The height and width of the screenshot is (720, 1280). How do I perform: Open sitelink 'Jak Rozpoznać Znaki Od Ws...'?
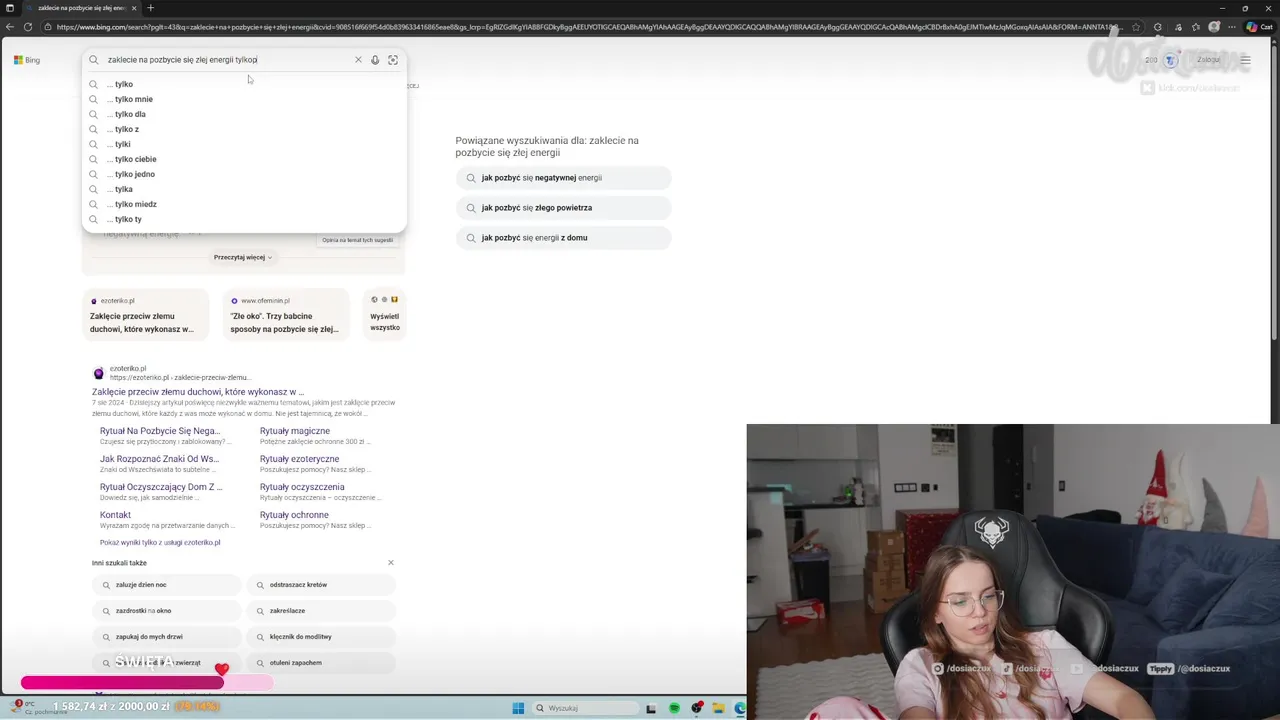pyautogui.click(x=159, y=459)
